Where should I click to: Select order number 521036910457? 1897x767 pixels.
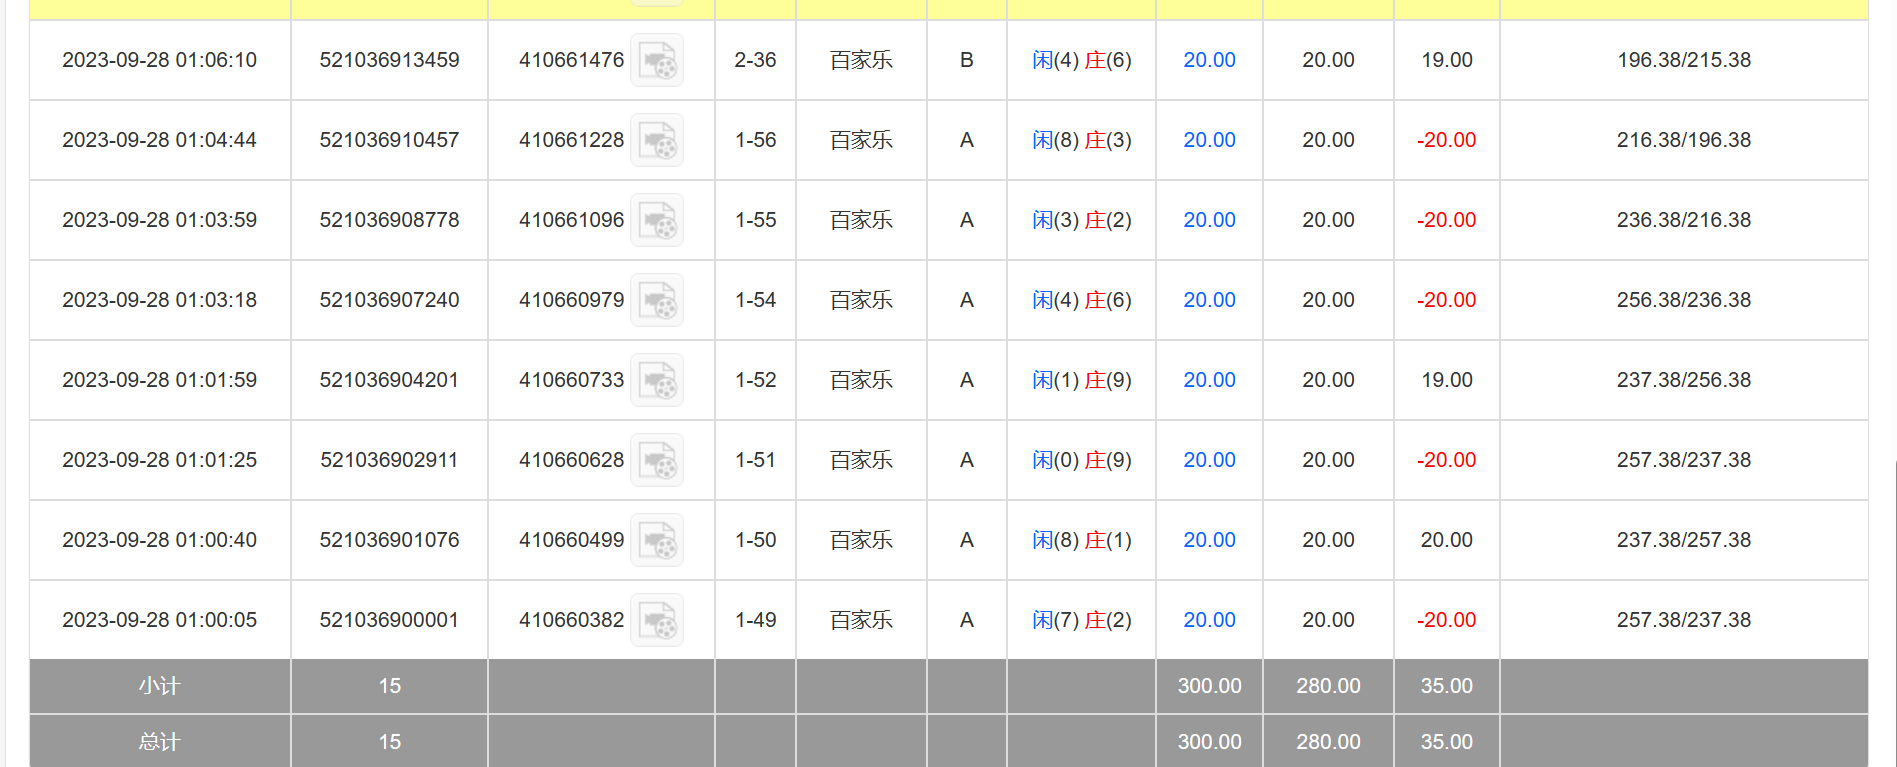389,140
